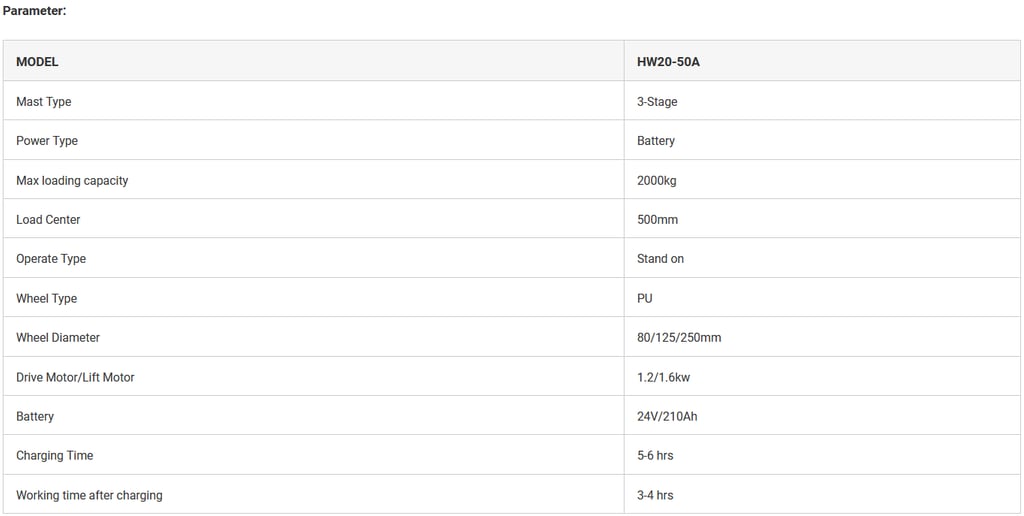This screenshot has width=1024, height=516.
Task: Click the "Parameter:" heading text
Action: pyautogui.click(x=35, y=11)
